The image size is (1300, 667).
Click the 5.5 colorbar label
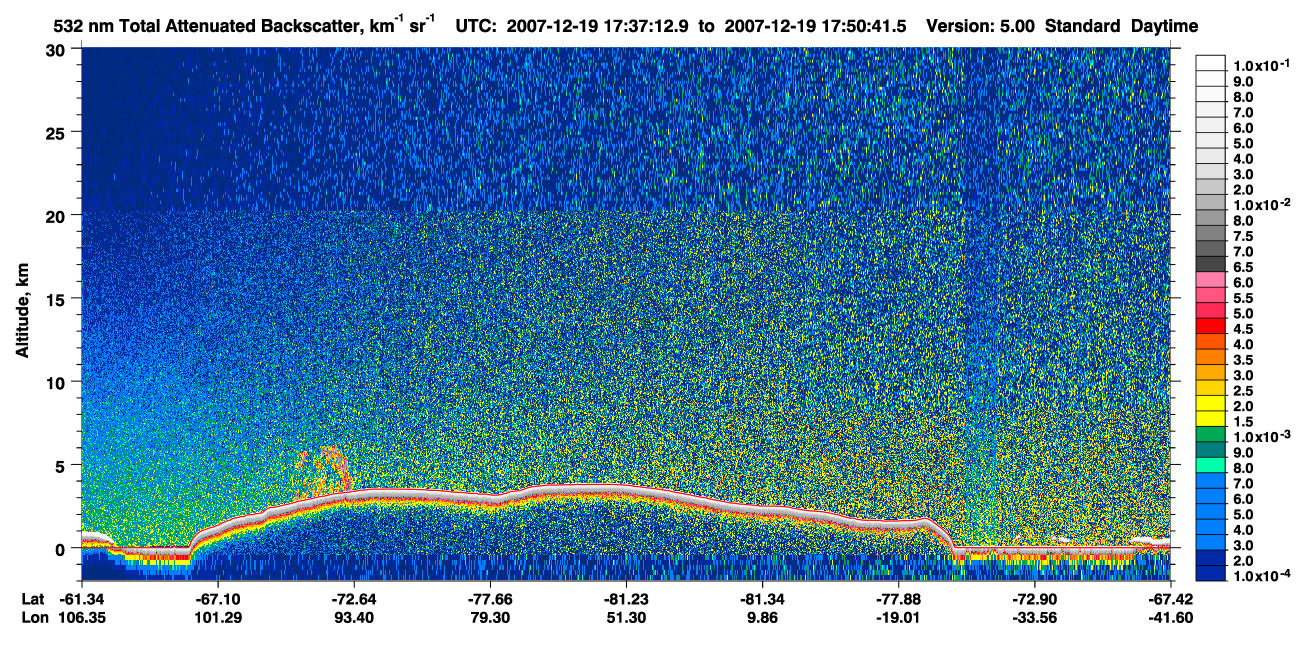click(1243, 299)
